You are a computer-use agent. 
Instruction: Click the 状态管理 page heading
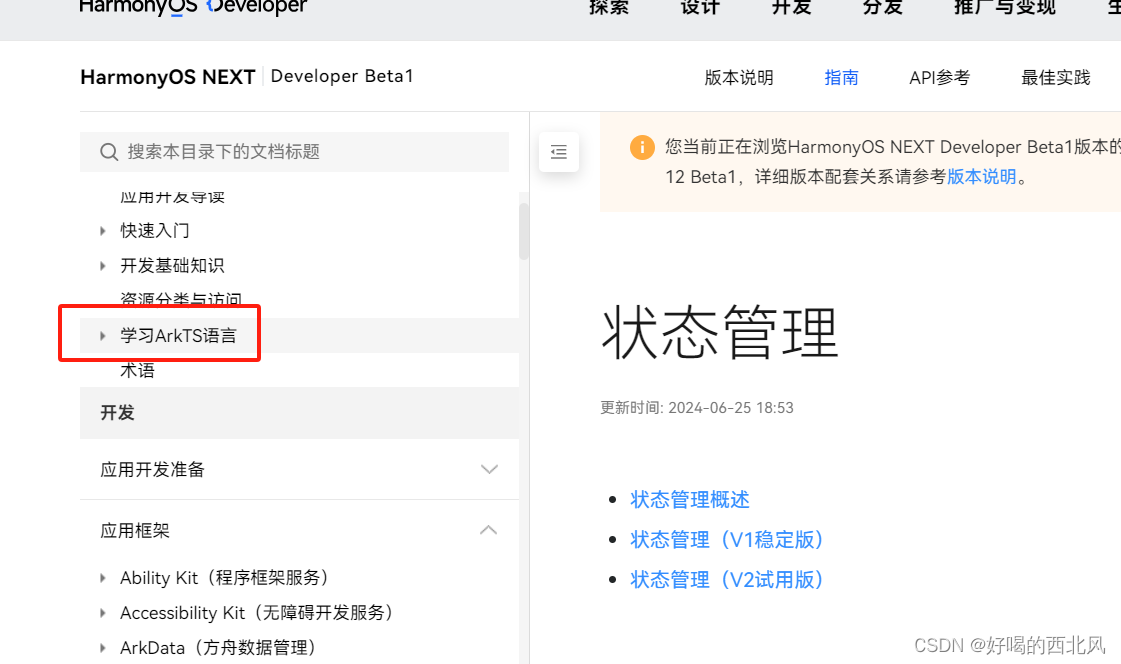click(719, 332)
